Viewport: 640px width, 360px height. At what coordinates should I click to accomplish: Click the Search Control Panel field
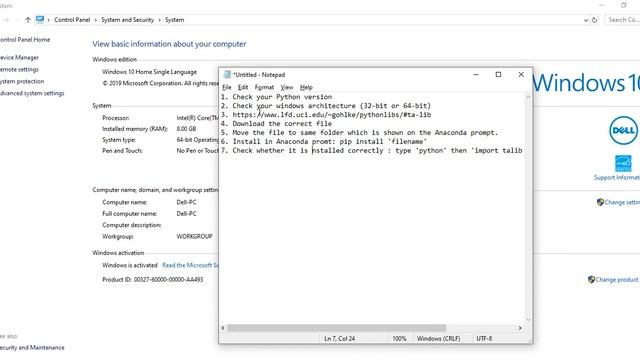[x=622, y=20]
